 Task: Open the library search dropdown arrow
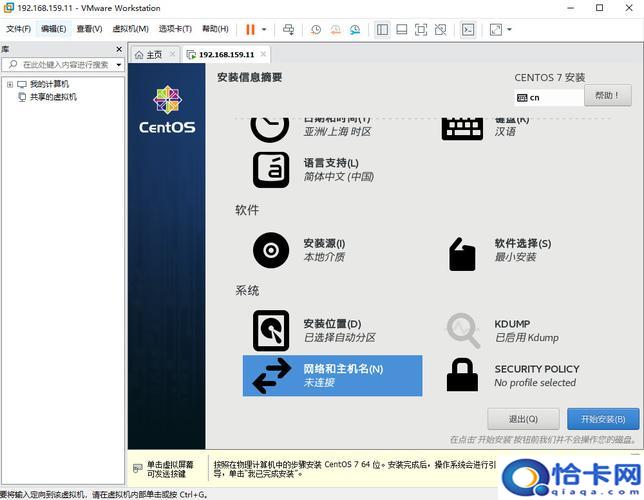pyautogui.click(x=119, y=65)
